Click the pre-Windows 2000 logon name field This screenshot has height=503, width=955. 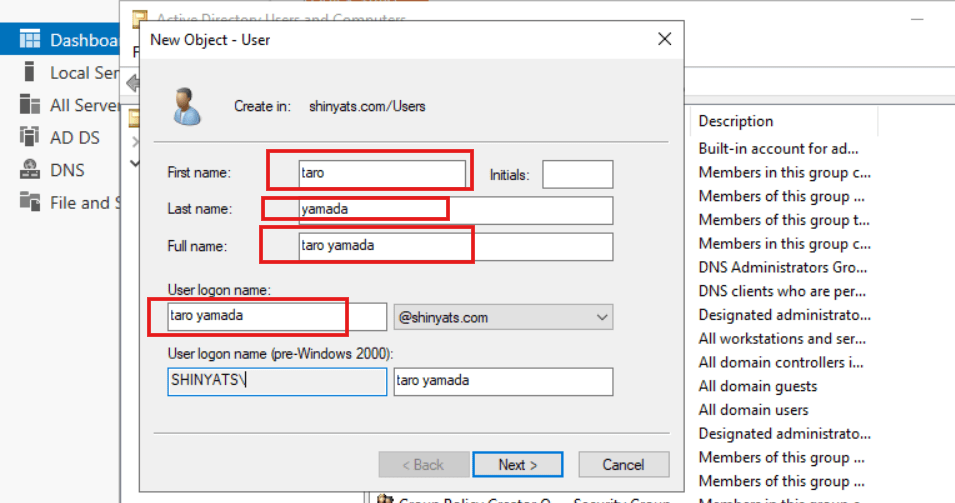coord(503,381)
